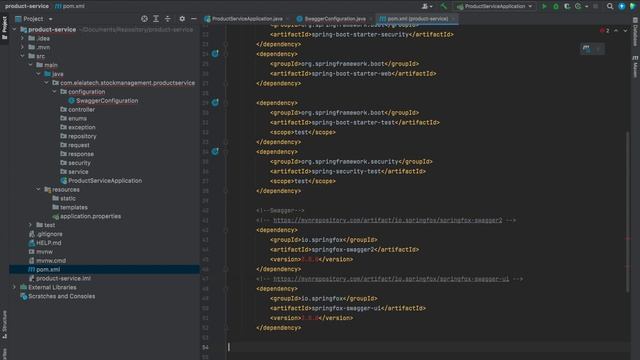Select ProductServiceApplication class in tree

[x=101, y=181]
